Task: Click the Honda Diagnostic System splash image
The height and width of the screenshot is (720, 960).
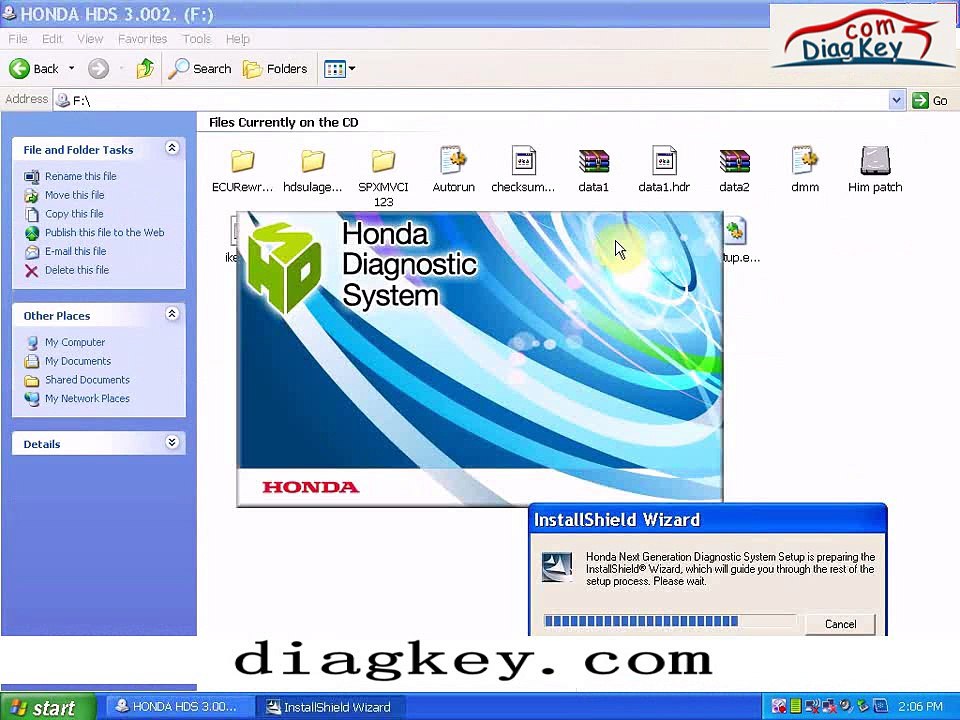Action: tap(479, 359)
